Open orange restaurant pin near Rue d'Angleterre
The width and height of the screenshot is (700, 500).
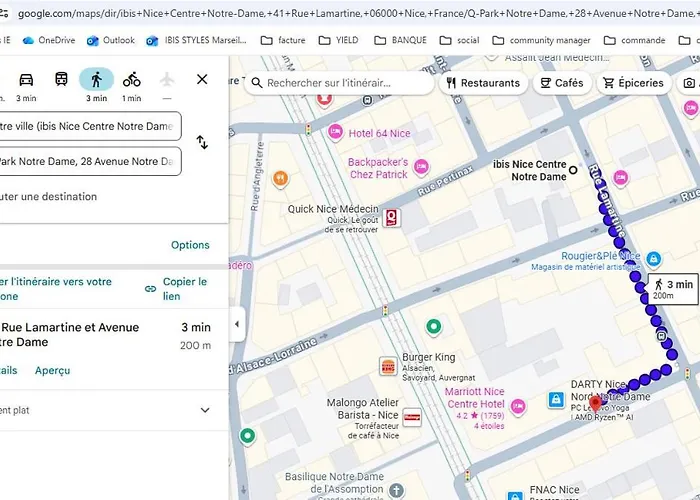[x=280, y=179]
